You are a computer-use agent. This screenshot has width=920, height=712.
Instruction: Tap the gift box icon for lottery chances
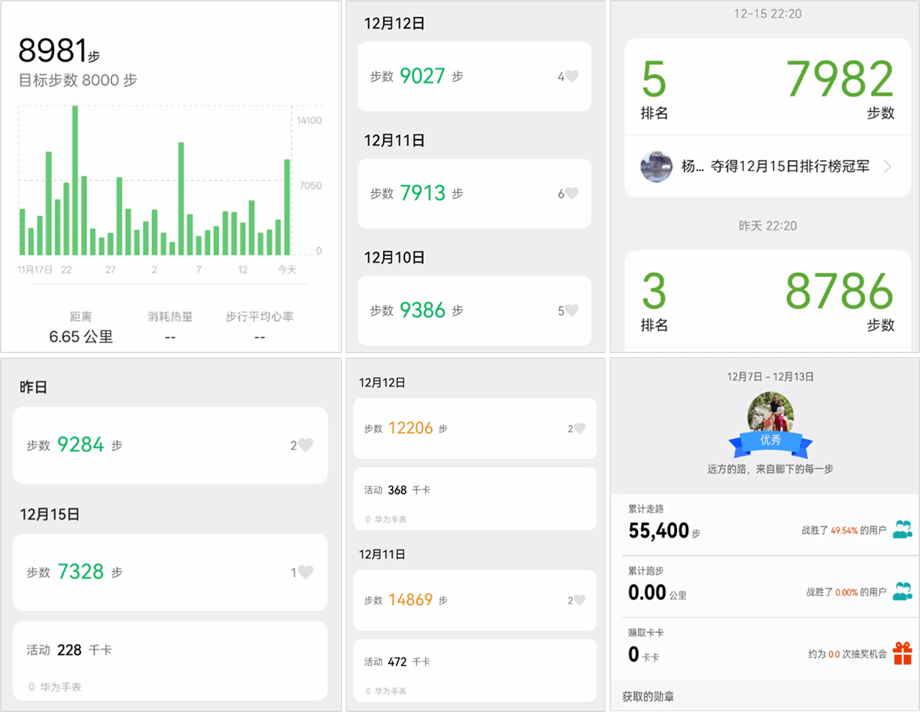902,654
